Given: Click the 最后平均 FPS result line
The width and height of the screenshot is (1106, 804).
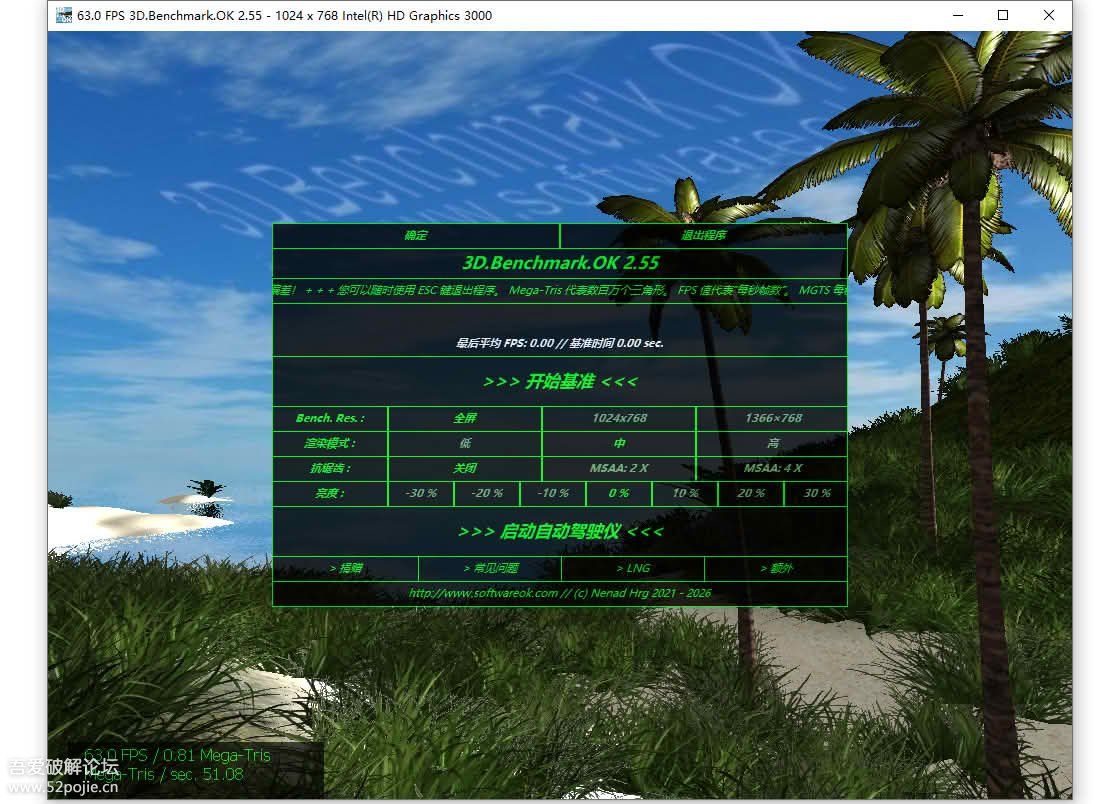Looking at the screenshot, I should click(x=560, y=343).
